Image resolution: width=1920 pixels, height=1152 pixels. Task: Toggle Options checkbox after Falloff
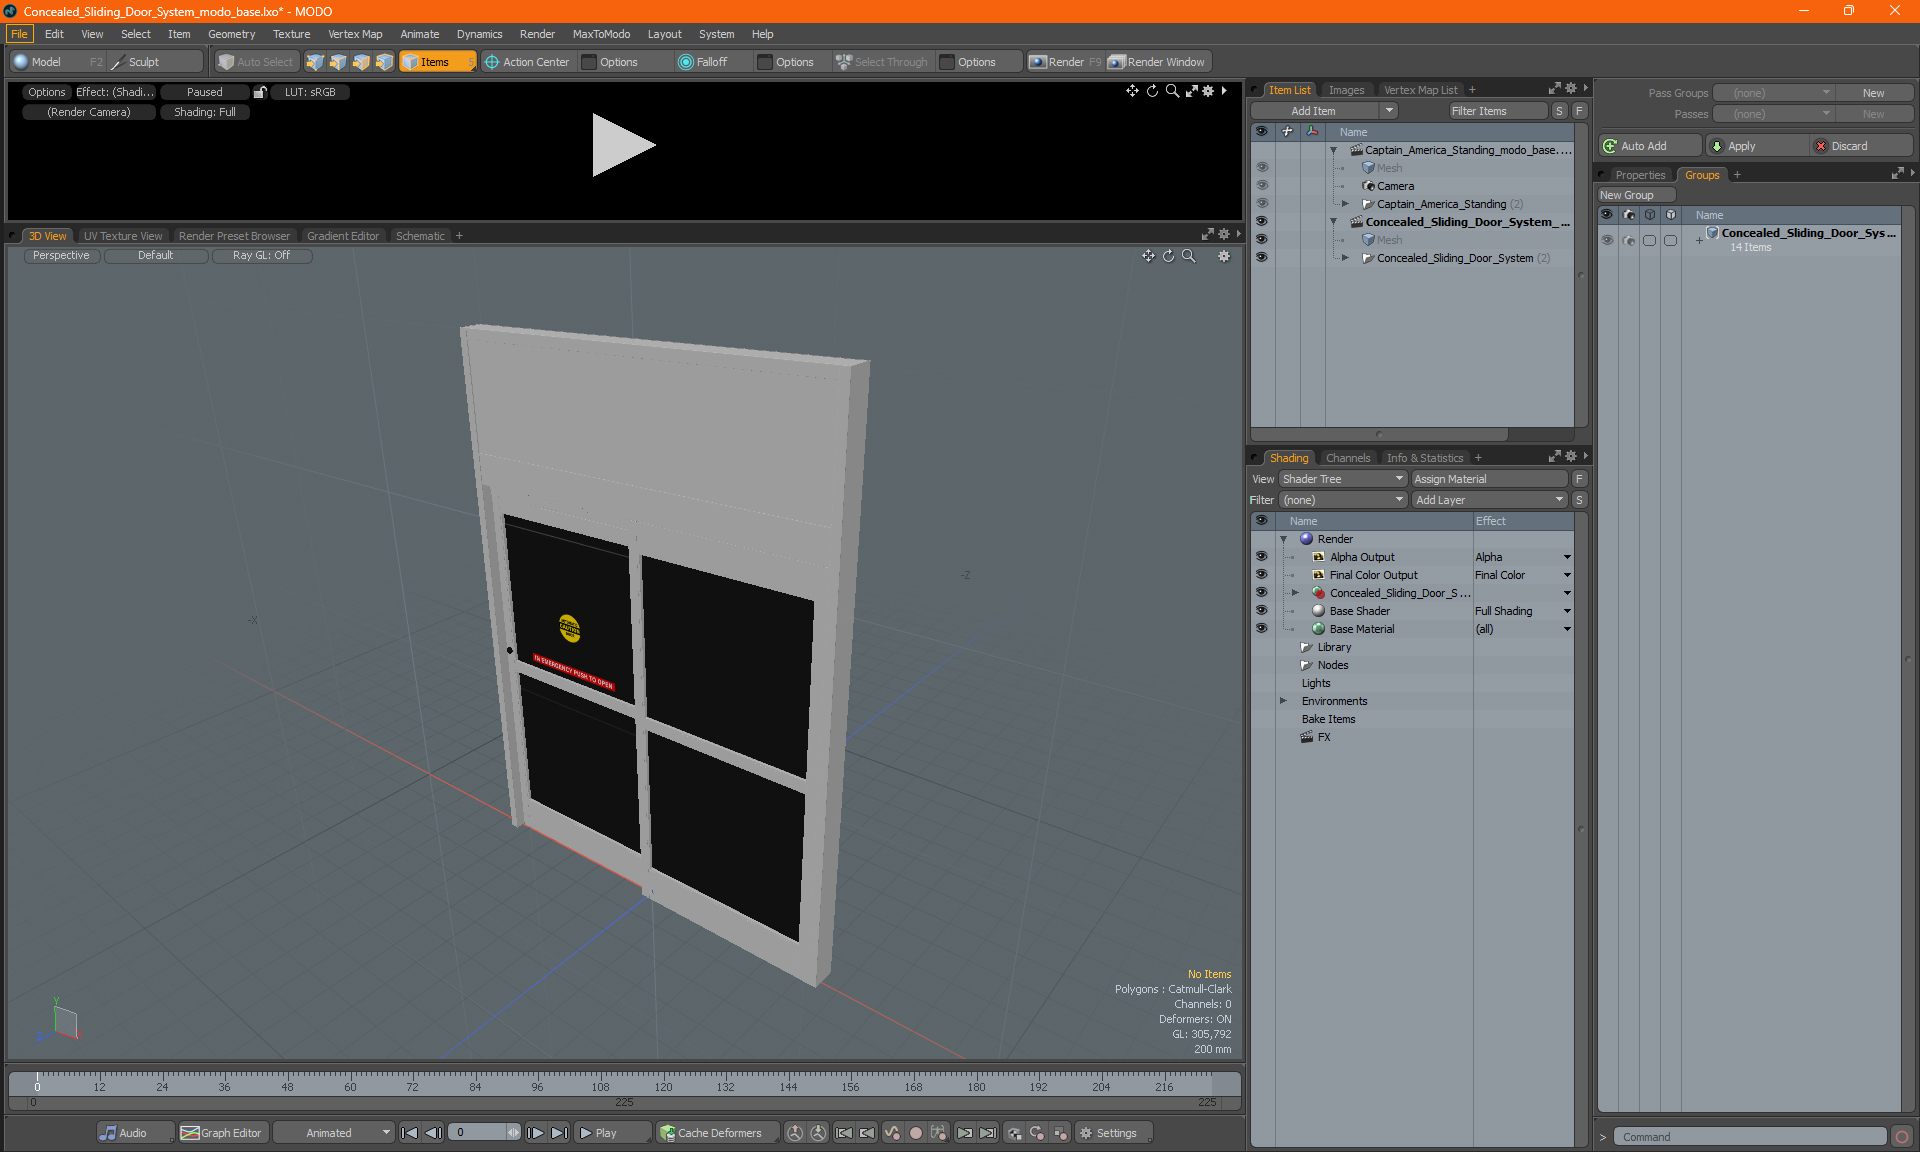point(765,62)
